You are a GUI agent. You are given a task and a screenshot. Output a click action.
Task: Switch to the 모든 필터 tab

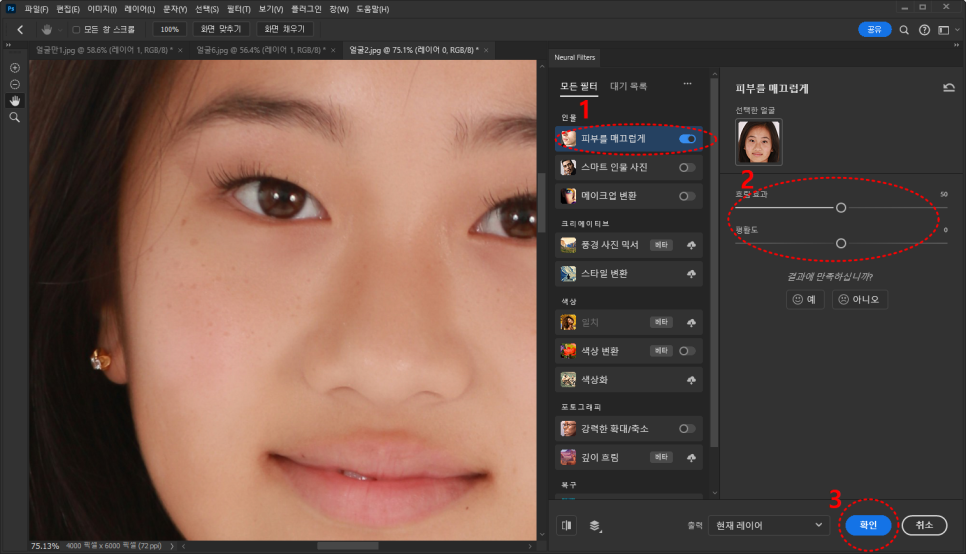[578, 86]
